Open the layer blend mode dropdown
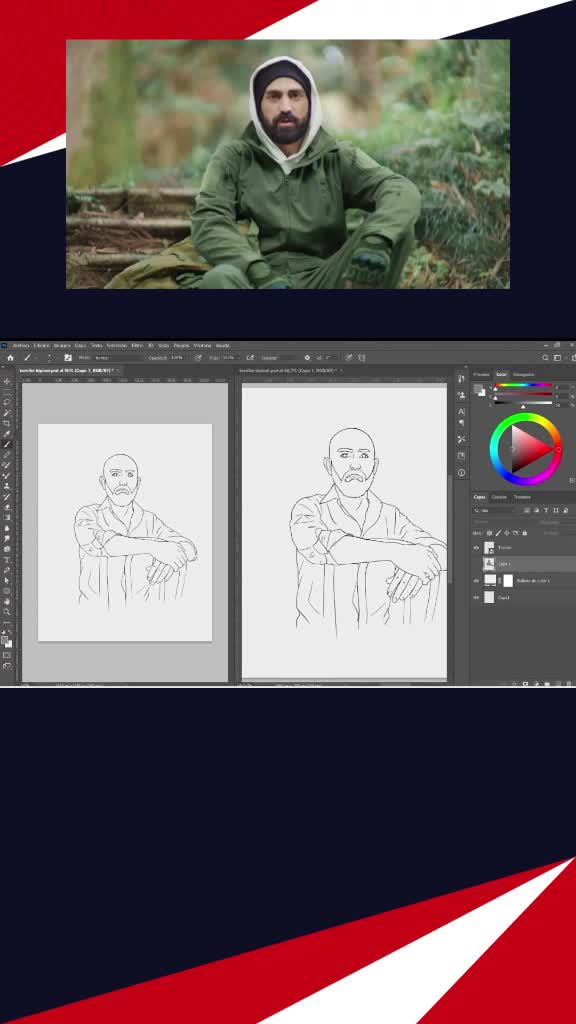Screen dimensions: 576x1024 click(500, 522)
